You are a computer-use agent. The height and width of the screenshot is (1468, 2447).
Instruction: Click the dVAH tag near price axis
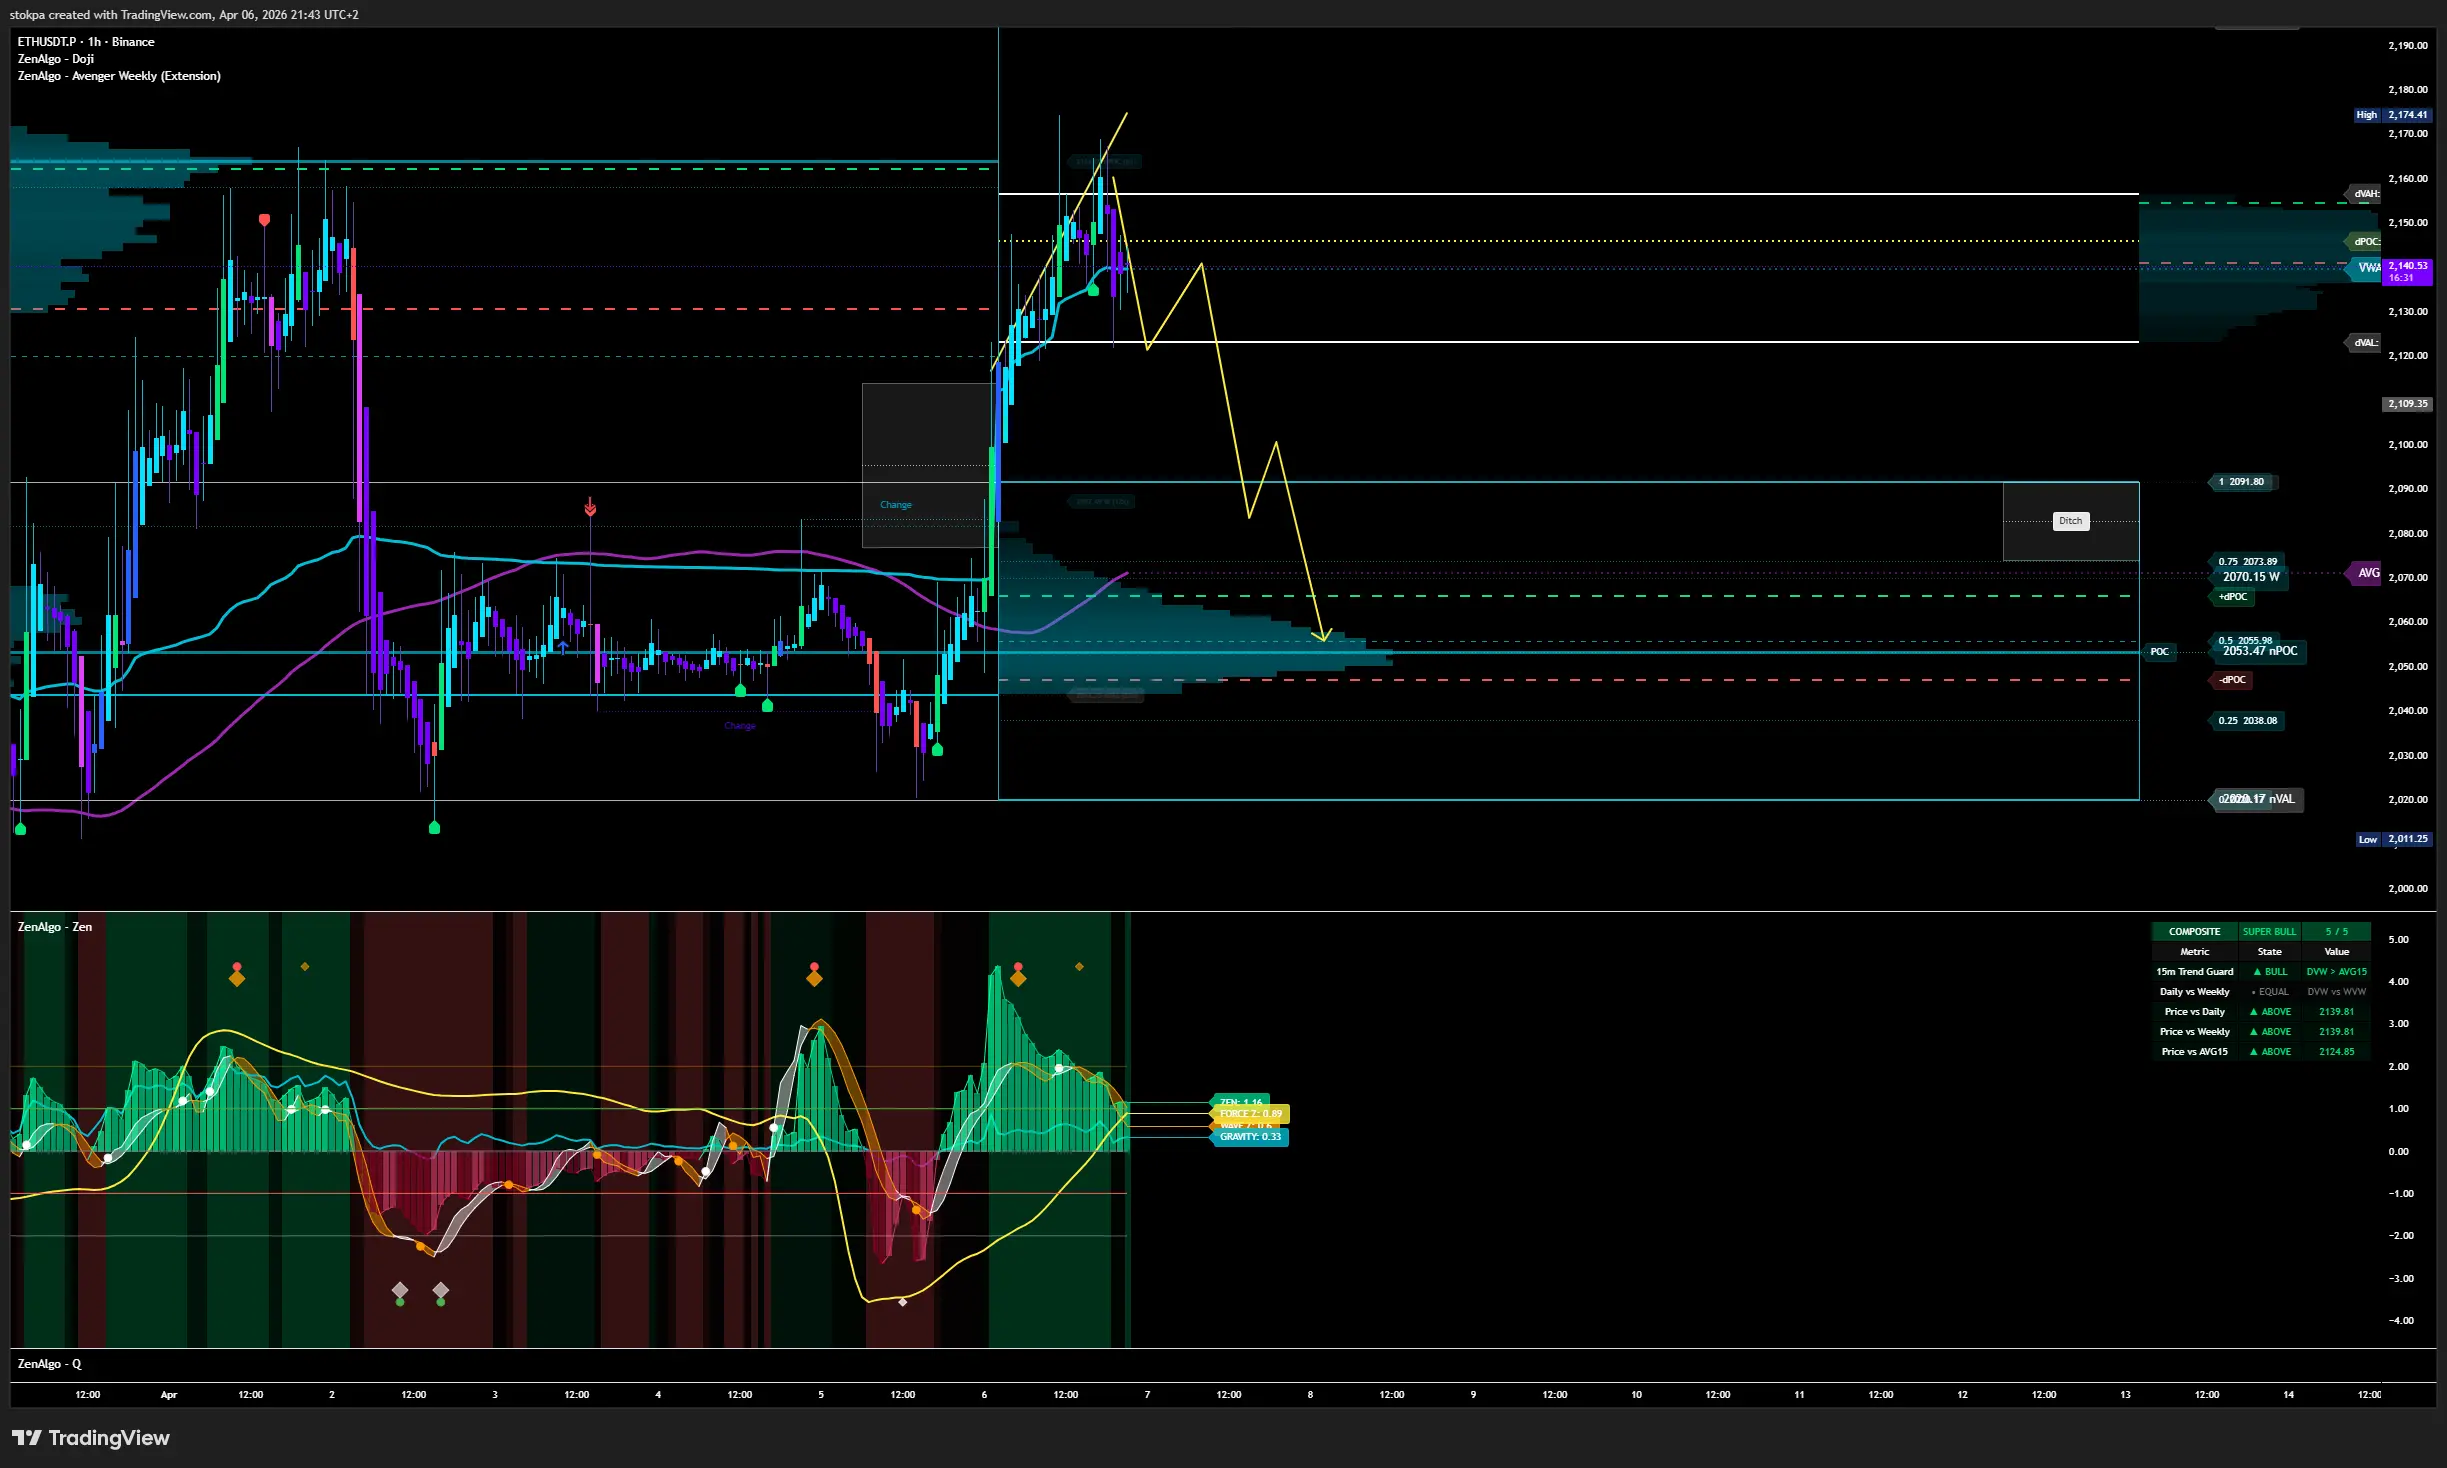2364,194
